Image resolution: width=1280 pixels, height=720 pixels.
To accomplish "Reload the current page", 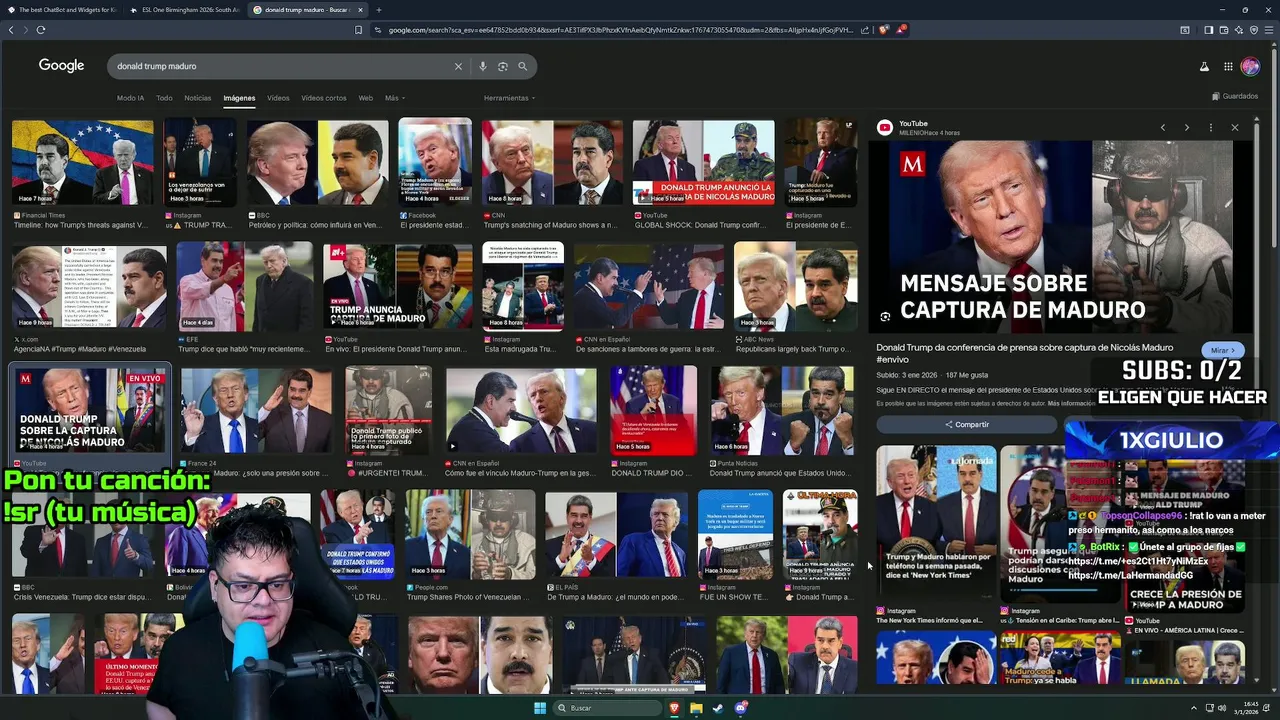I will (x=41, y=30).
